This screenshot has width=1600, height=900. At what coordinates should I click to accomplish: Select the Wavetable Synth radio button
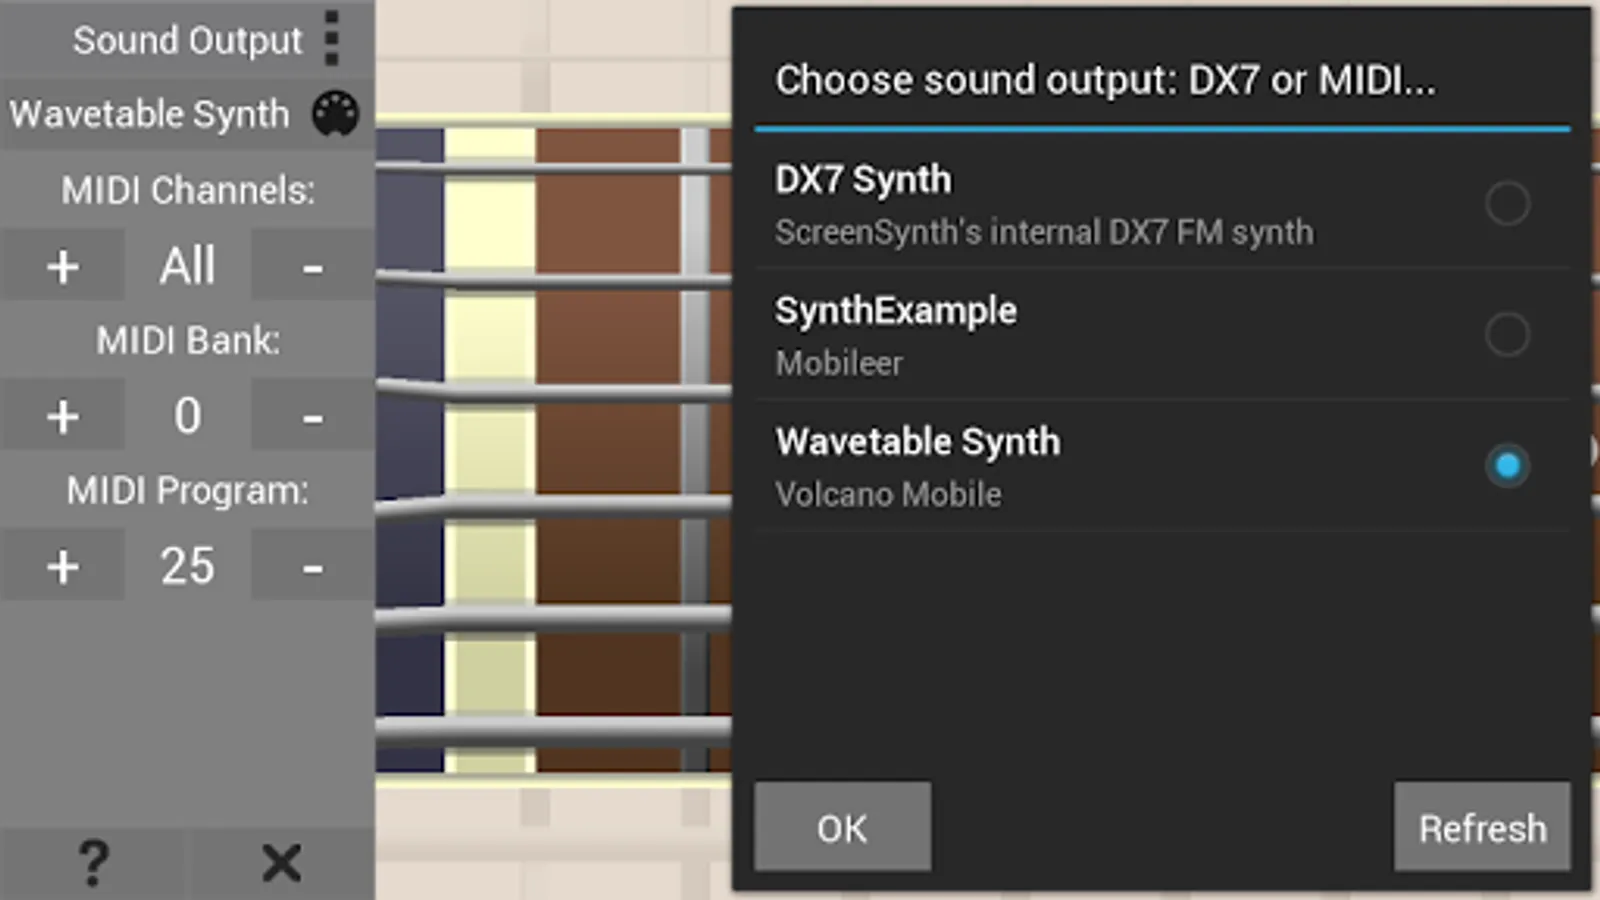pyautogui.click(x=1507, y=465)
